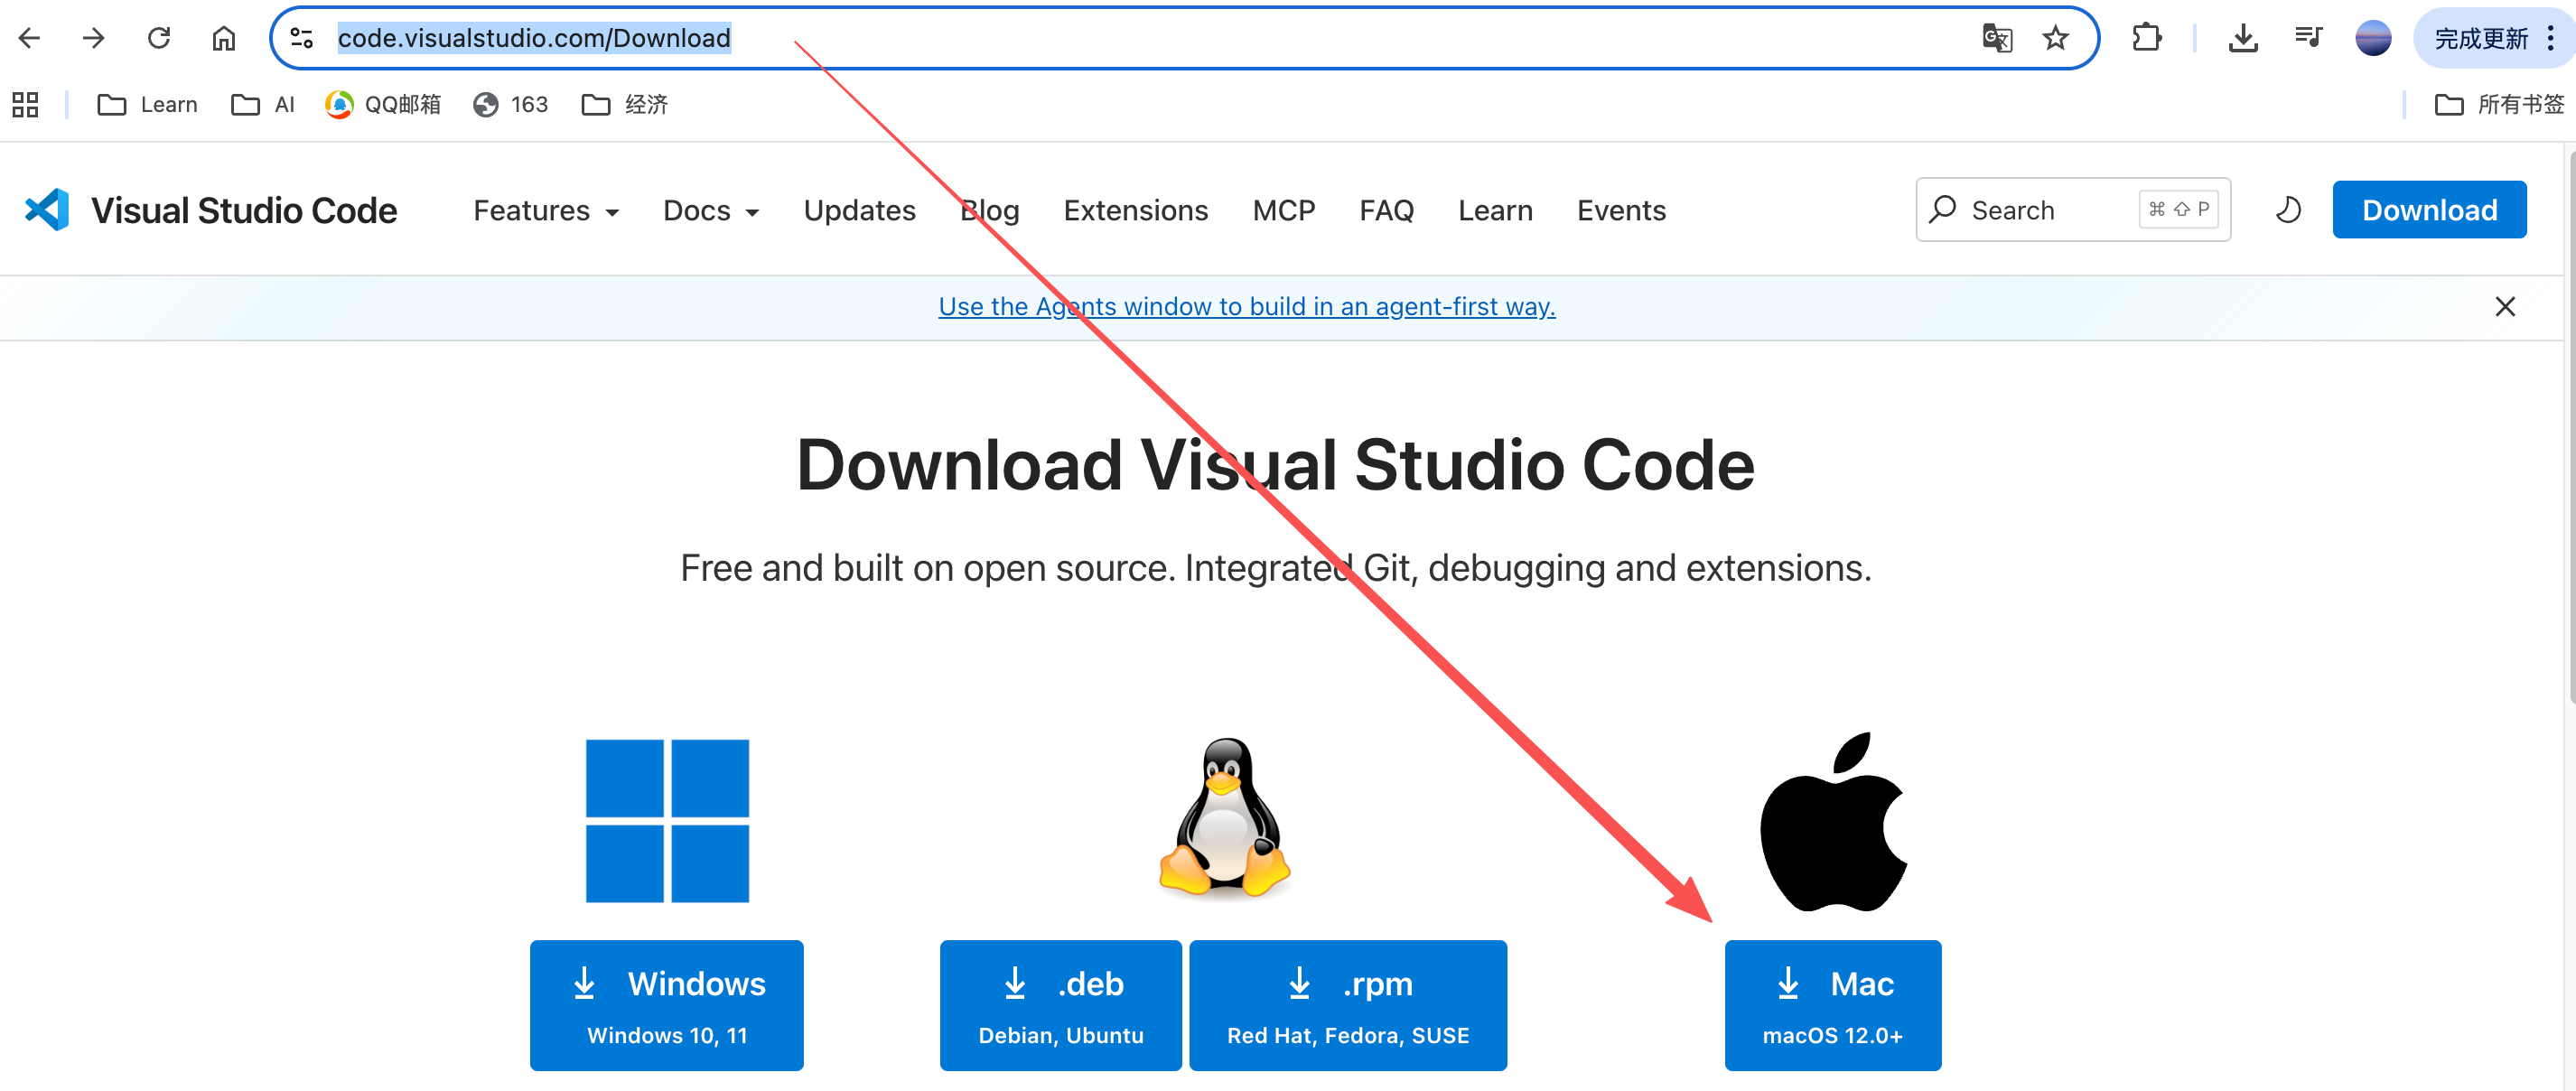Download the Windows 10, 11 installer
The image size is (2576, 1091).
click(x=666, y=1005)
